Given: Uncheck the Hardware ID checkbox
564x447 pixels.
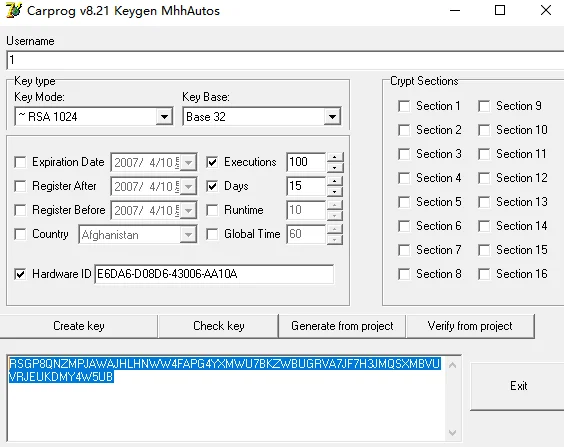Looking at the screenshot, I should coord(20,274).
